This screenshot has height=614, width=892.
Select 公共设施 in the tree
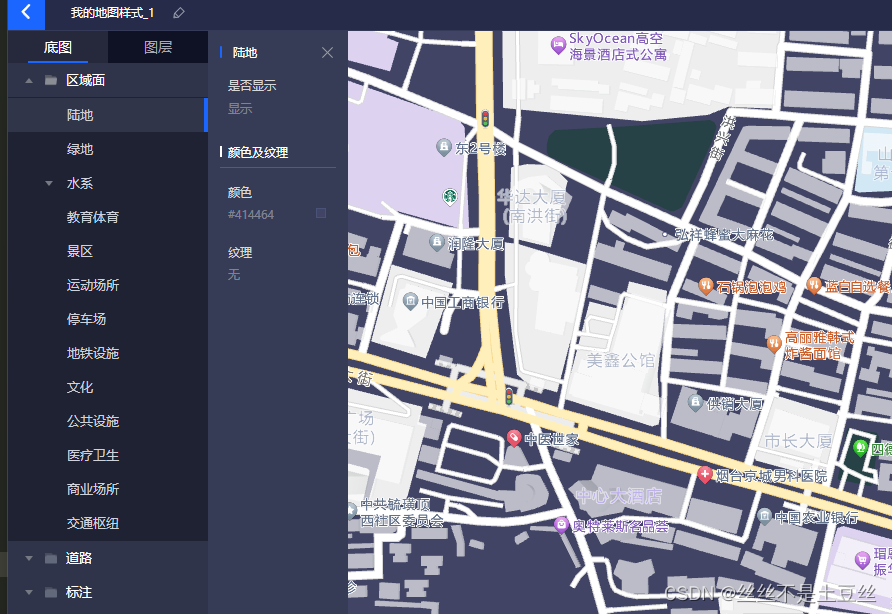tap(108, 421)
